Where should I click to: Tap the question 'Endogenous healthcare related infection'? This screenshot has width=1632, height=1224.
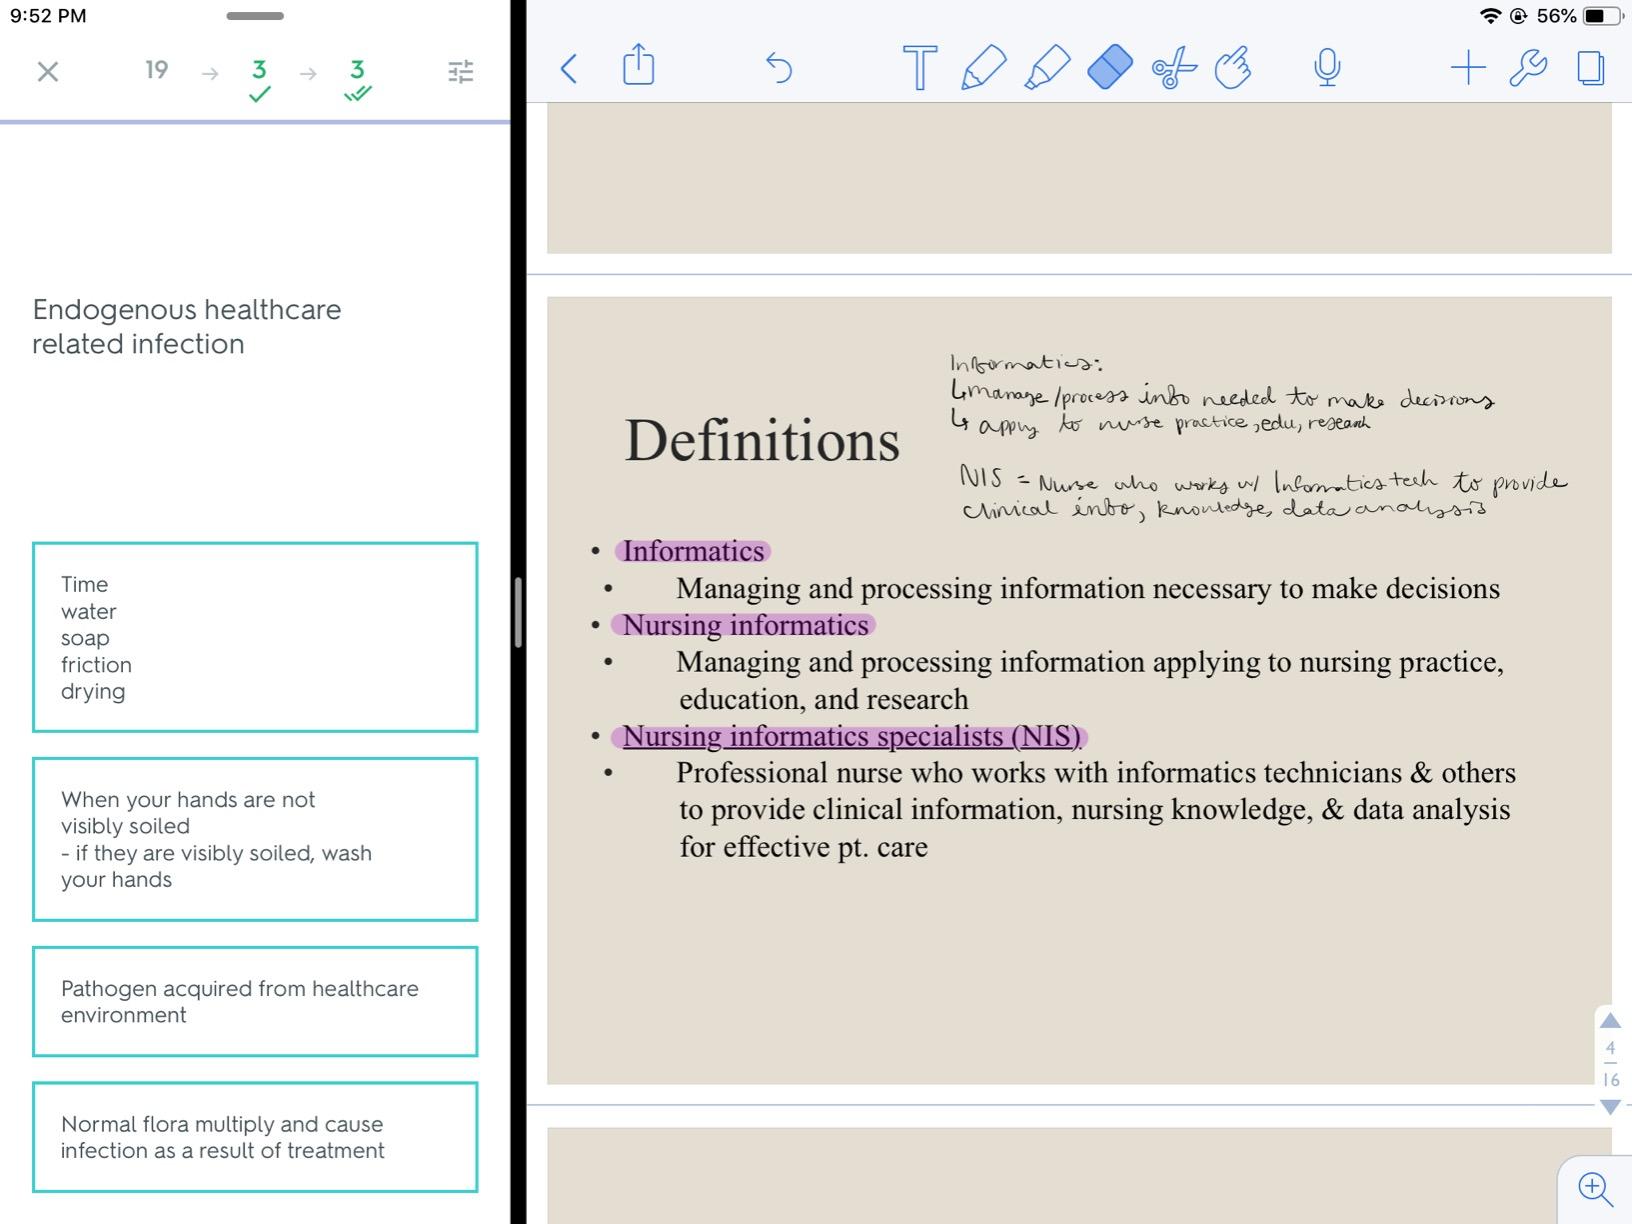click(187, 326)
